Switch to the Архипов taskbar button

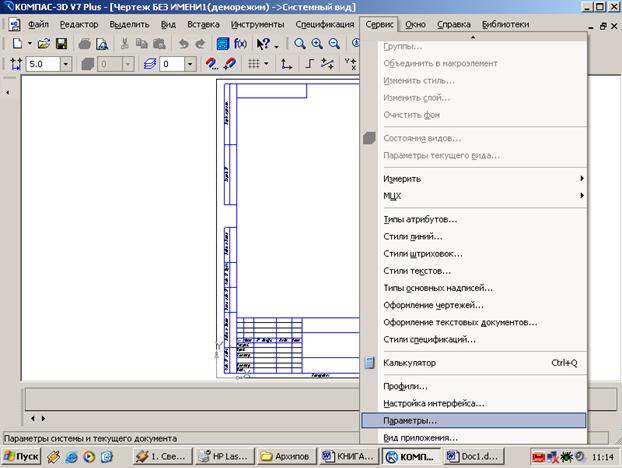coord(285,456)
